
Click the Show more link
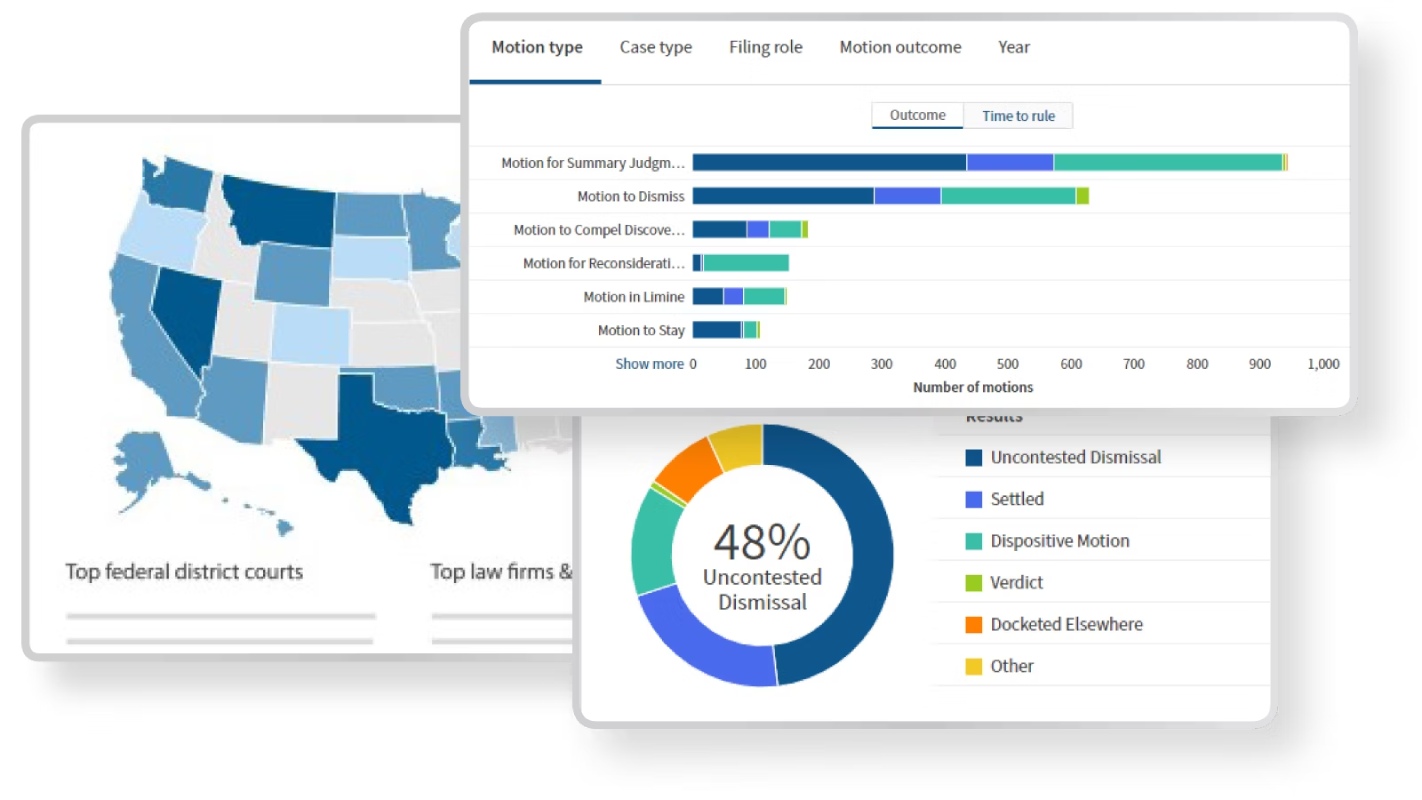tap(650, 364)
